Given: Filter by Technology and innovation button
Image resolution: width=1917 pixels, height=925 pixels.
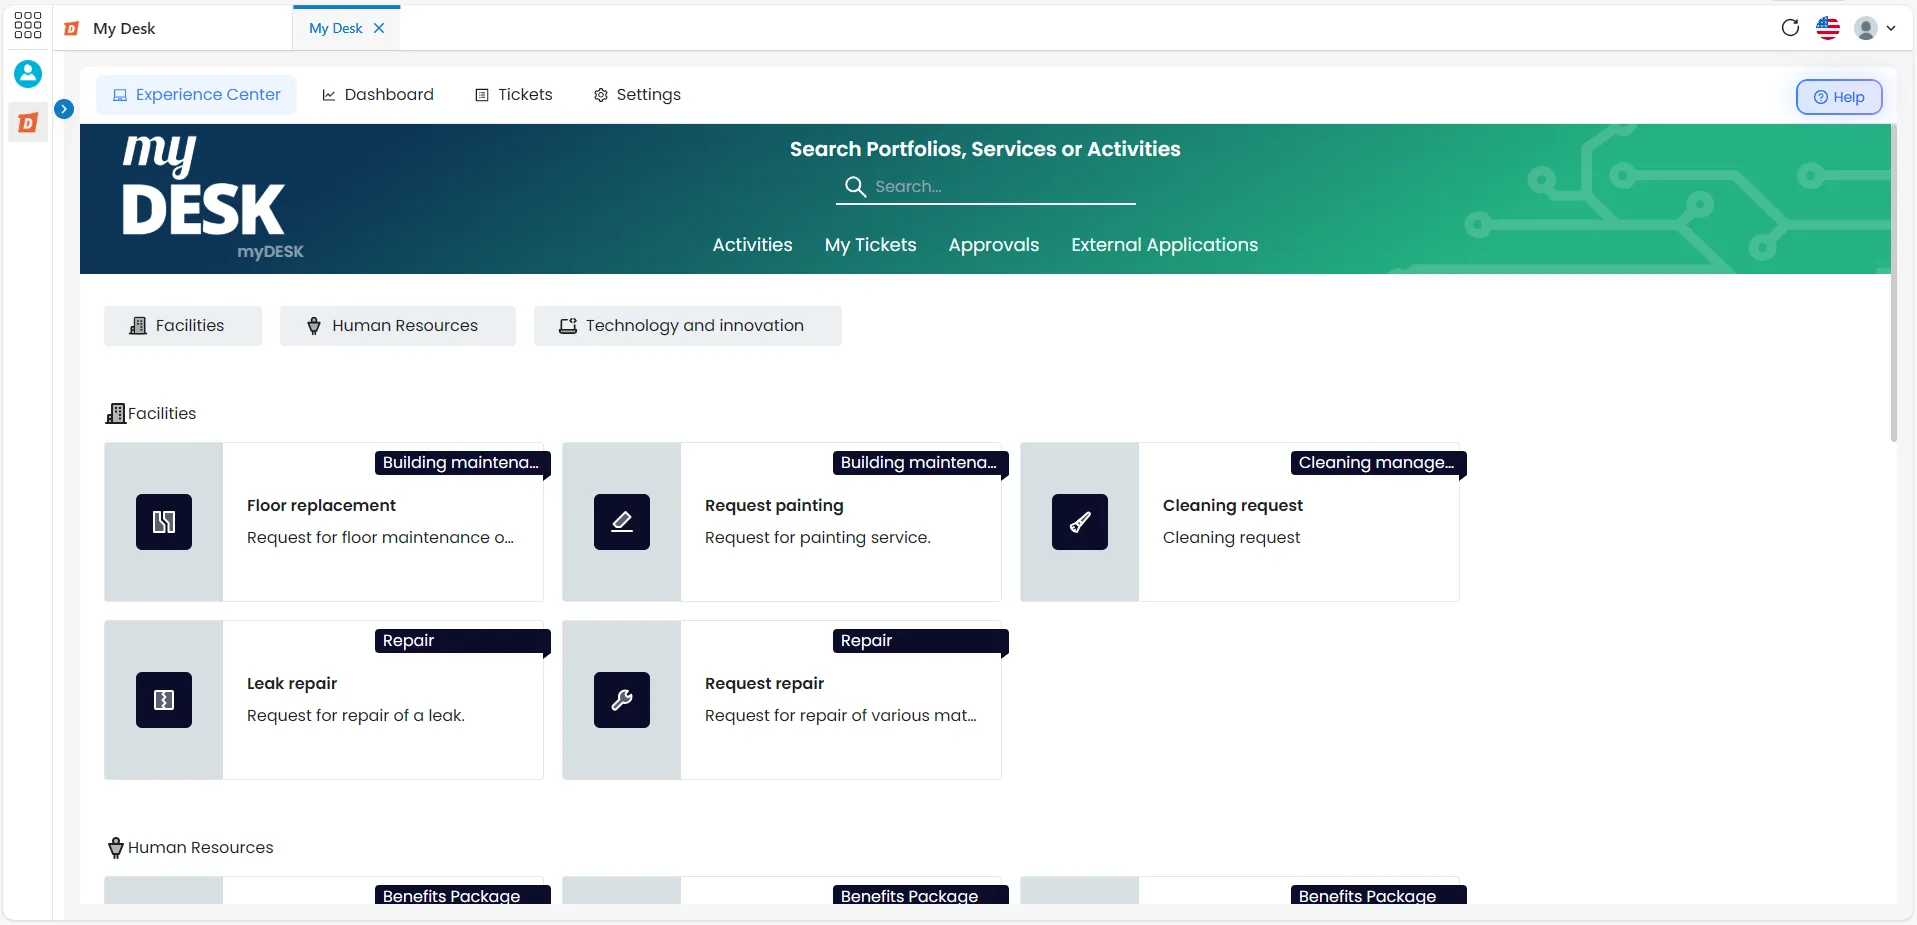Looking at the screenshot, I should (x=688, y=326).
